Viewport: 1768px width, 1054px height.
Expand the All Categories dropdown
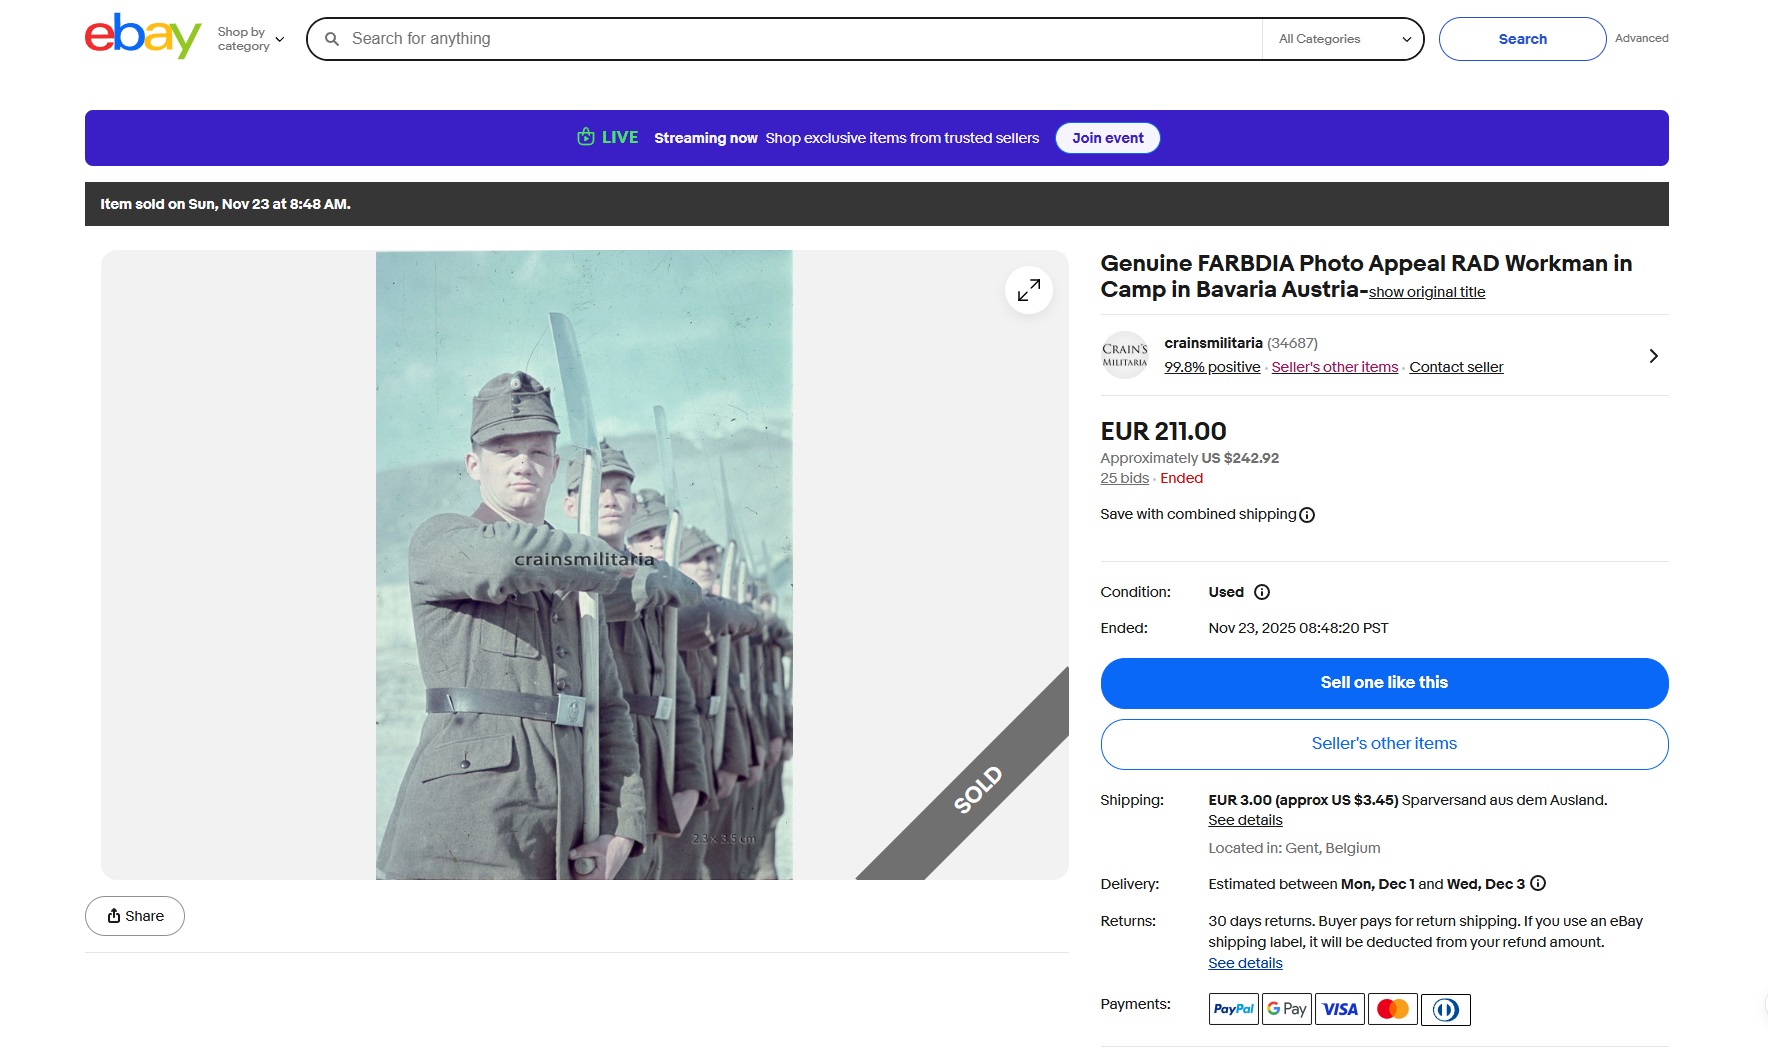click(1344, 39)
